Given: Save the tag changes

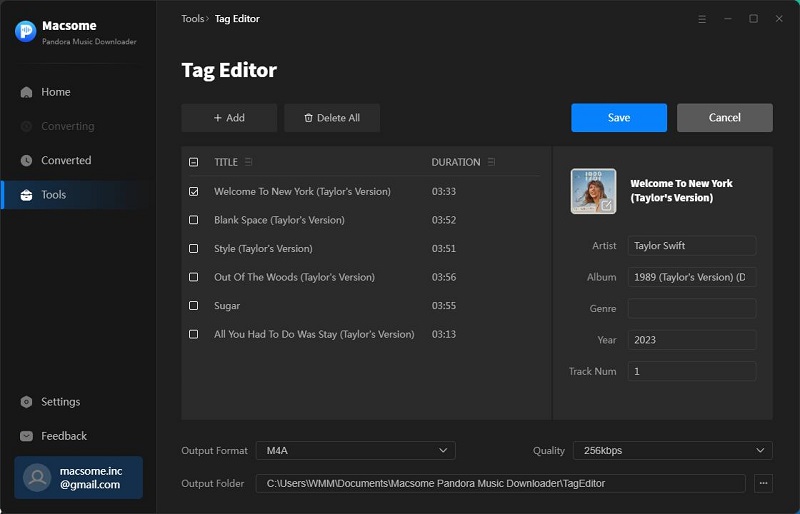Looking at the screenshot, I should click(x=619, y=118).
